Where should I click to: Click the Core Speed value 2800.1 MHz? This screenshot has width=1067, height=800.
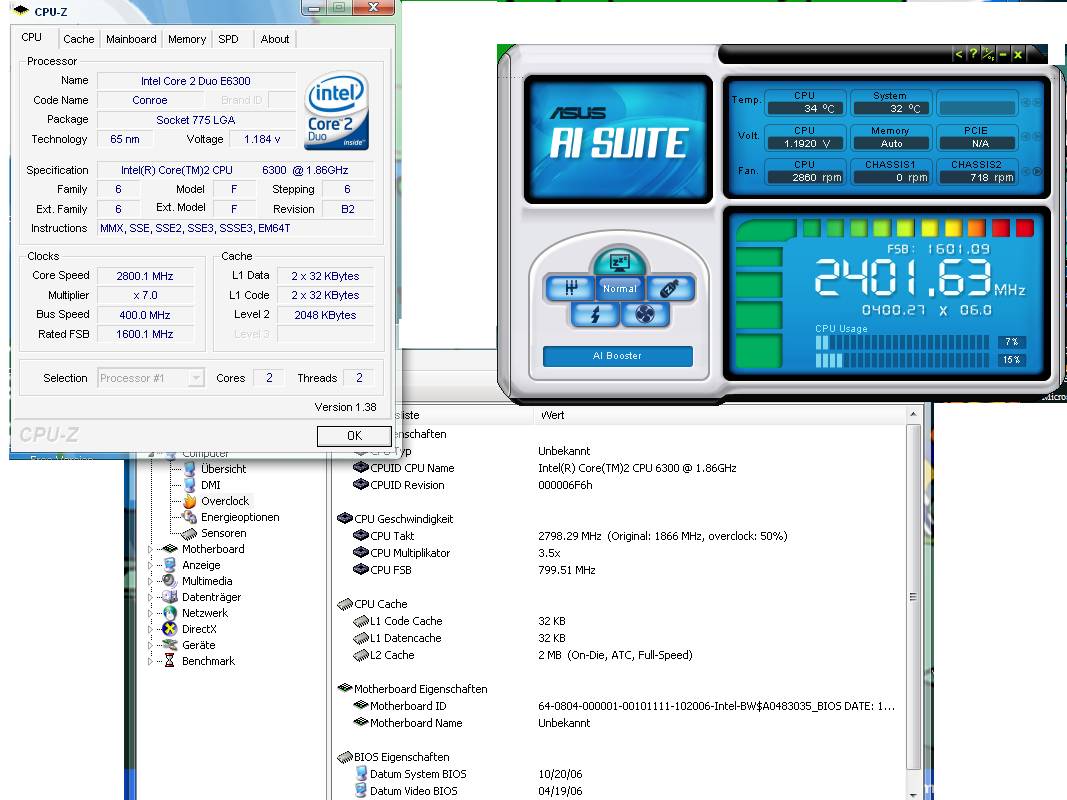coord(145,276)
